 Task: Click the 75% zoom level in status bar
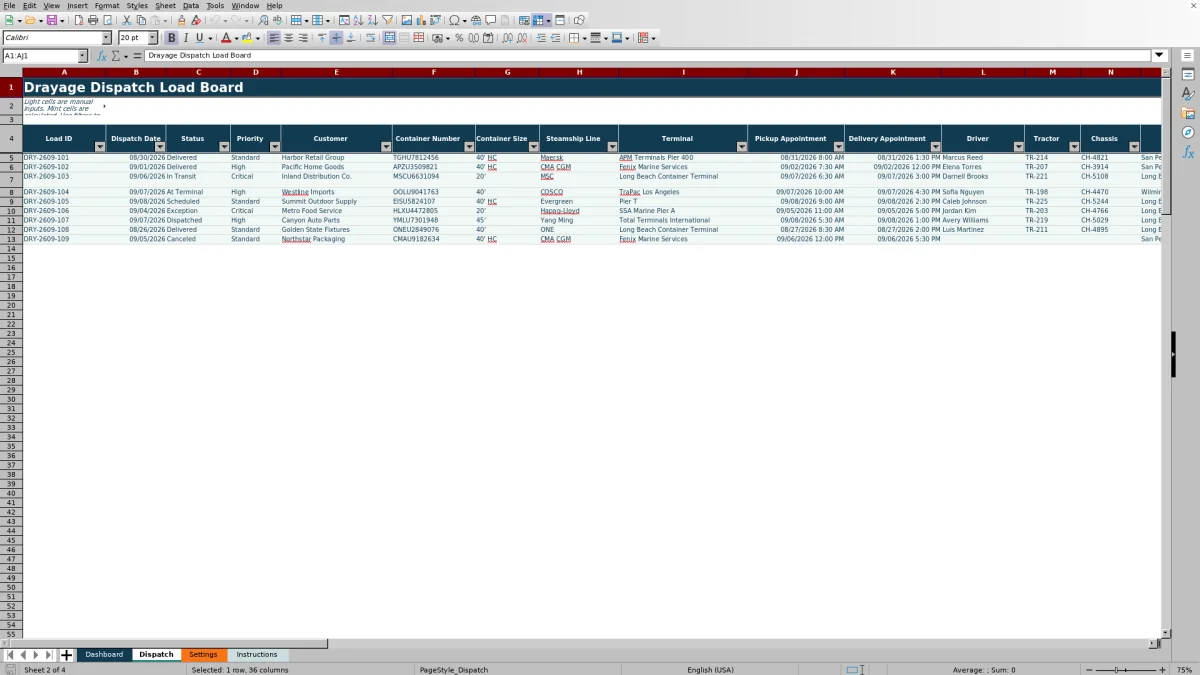pyautogui.click(x=1184, y=670)
